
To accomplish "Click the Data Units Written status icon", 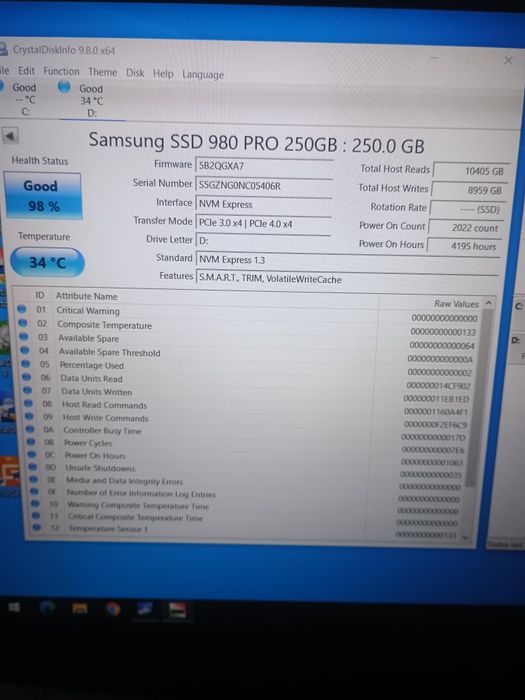I will [x=28, y=390].
